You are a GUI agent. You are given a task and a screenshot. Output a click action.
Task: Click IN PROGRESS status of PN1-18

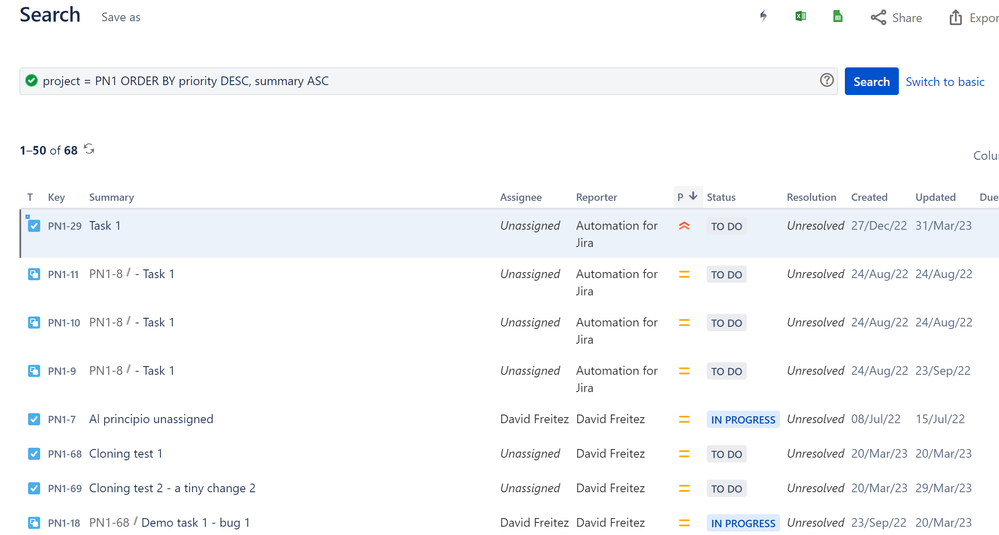743,524
